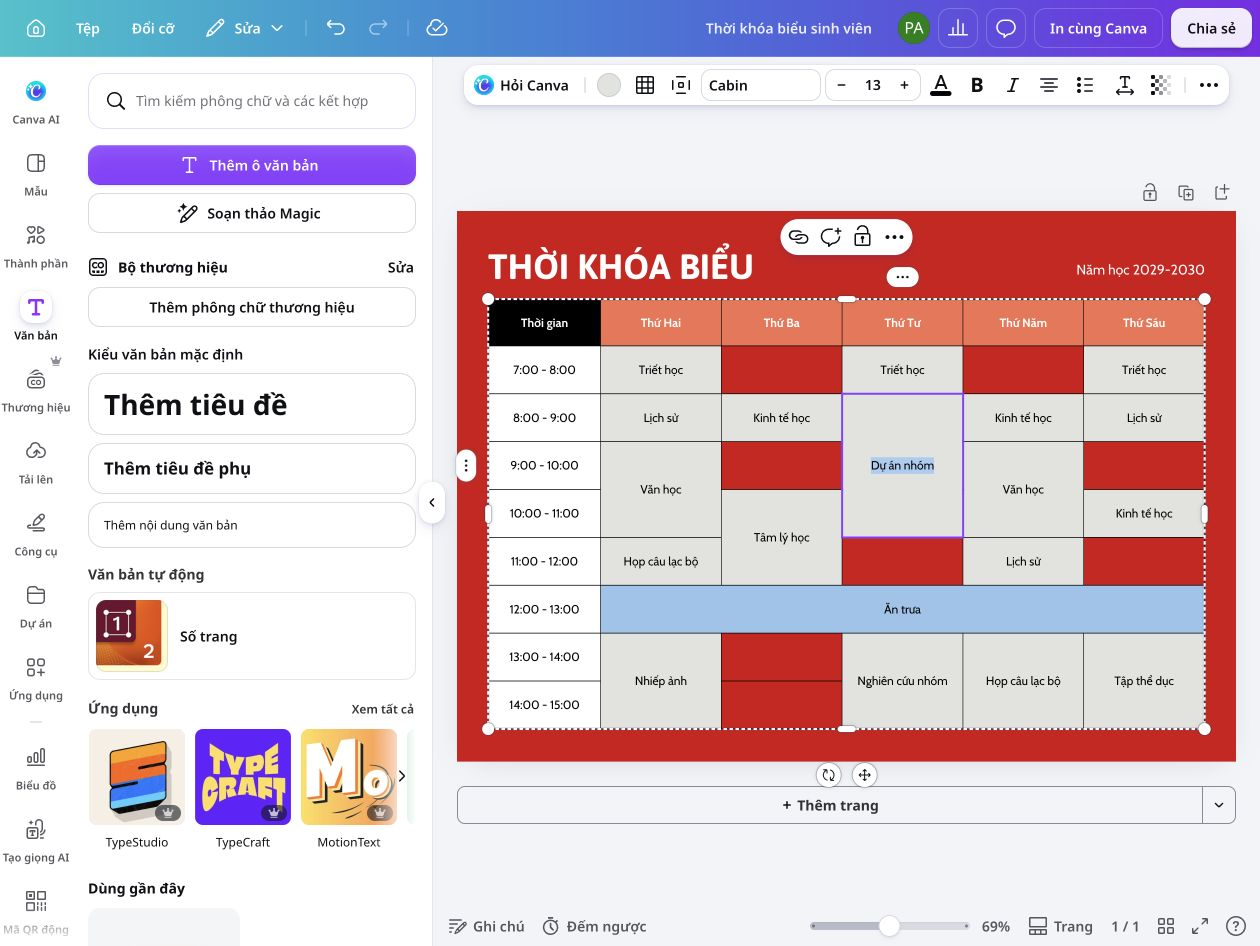Open more options in text toolbar
The width and height of the screenshot is (1260, 946).
pyautogui.click(x=1208, y=85)
